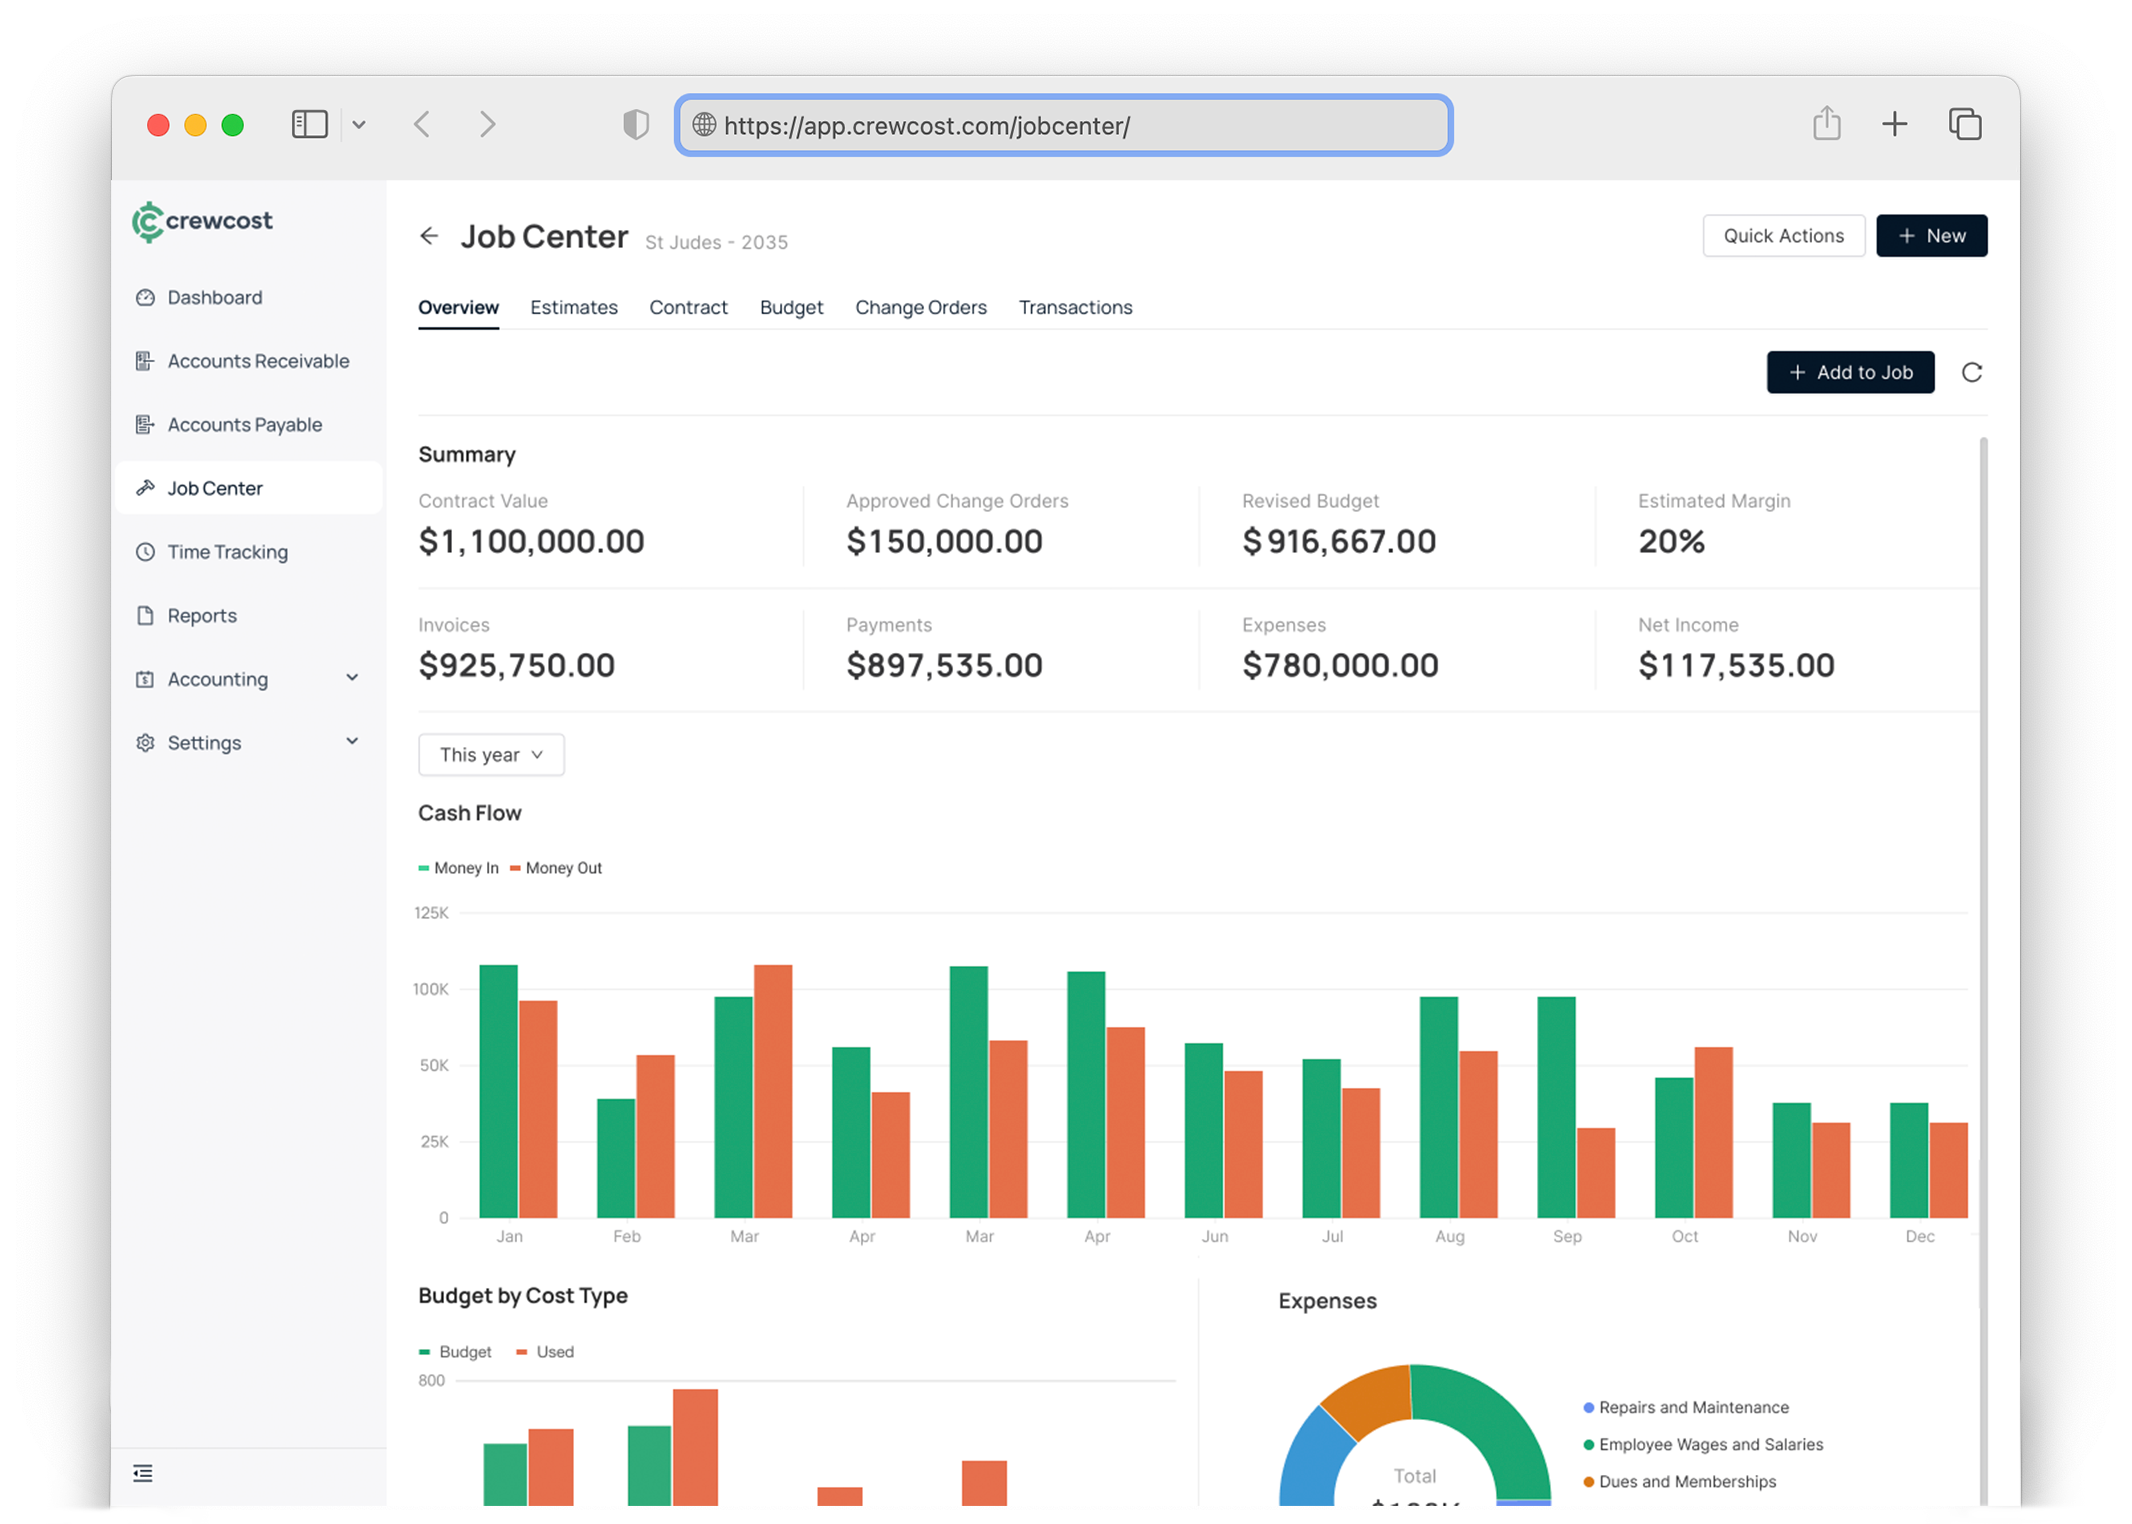Click the crewcost logo
The height and width of the screenshot is (1524, 2132).
202,222
